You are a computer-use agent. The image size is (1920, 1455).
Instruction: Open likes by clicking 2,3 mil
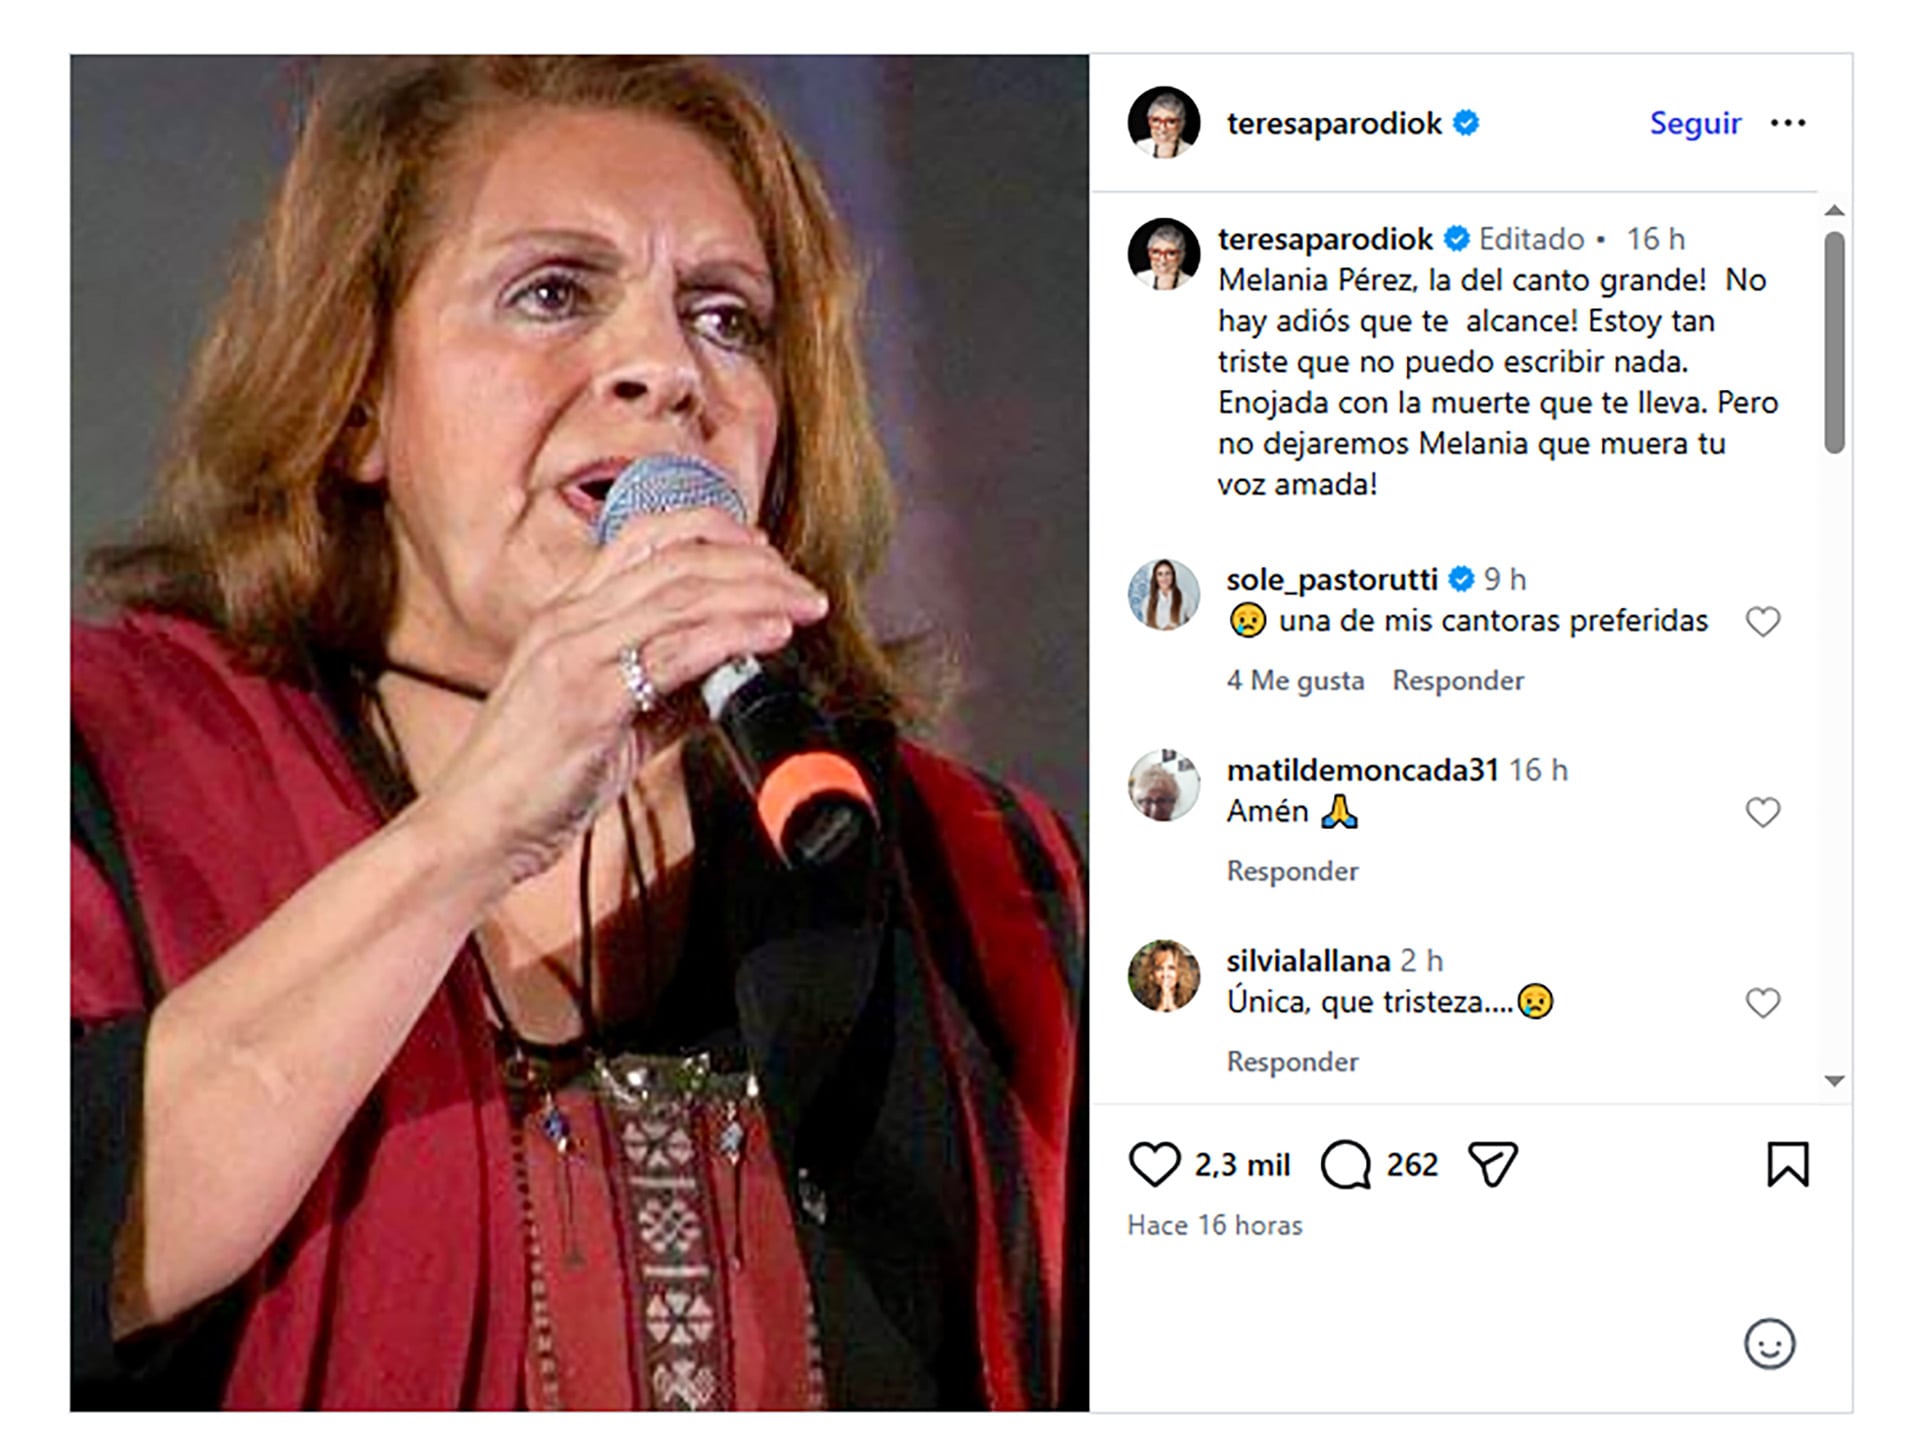point(1242,1164)
